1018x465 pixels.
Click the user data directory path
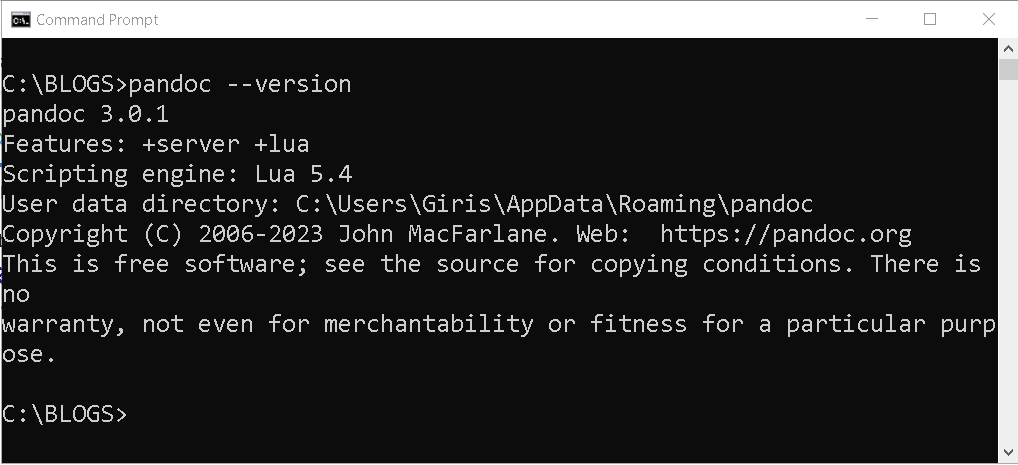pyautogui.click(x=554, y=204)
